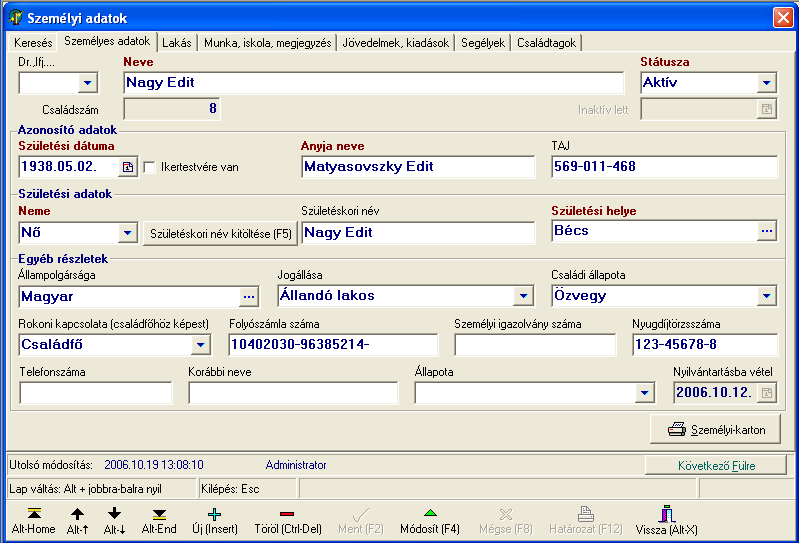Click the Administrator user name text

point(296,465)
